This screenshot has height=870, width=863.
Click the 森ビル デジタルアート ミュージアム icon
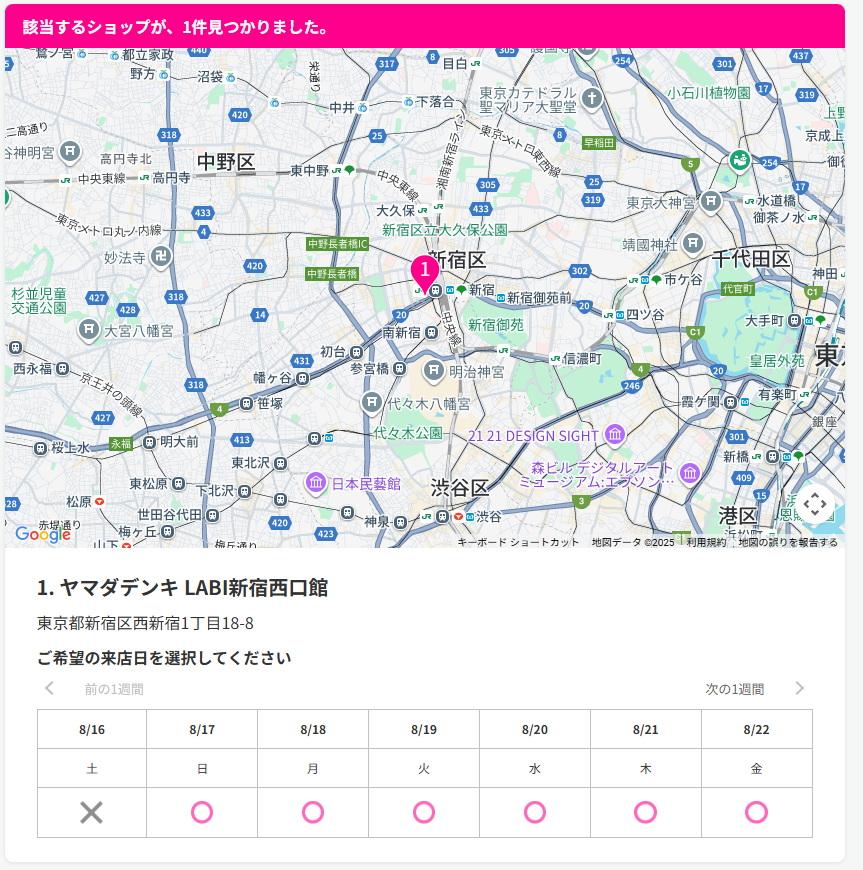click(689, 472)
